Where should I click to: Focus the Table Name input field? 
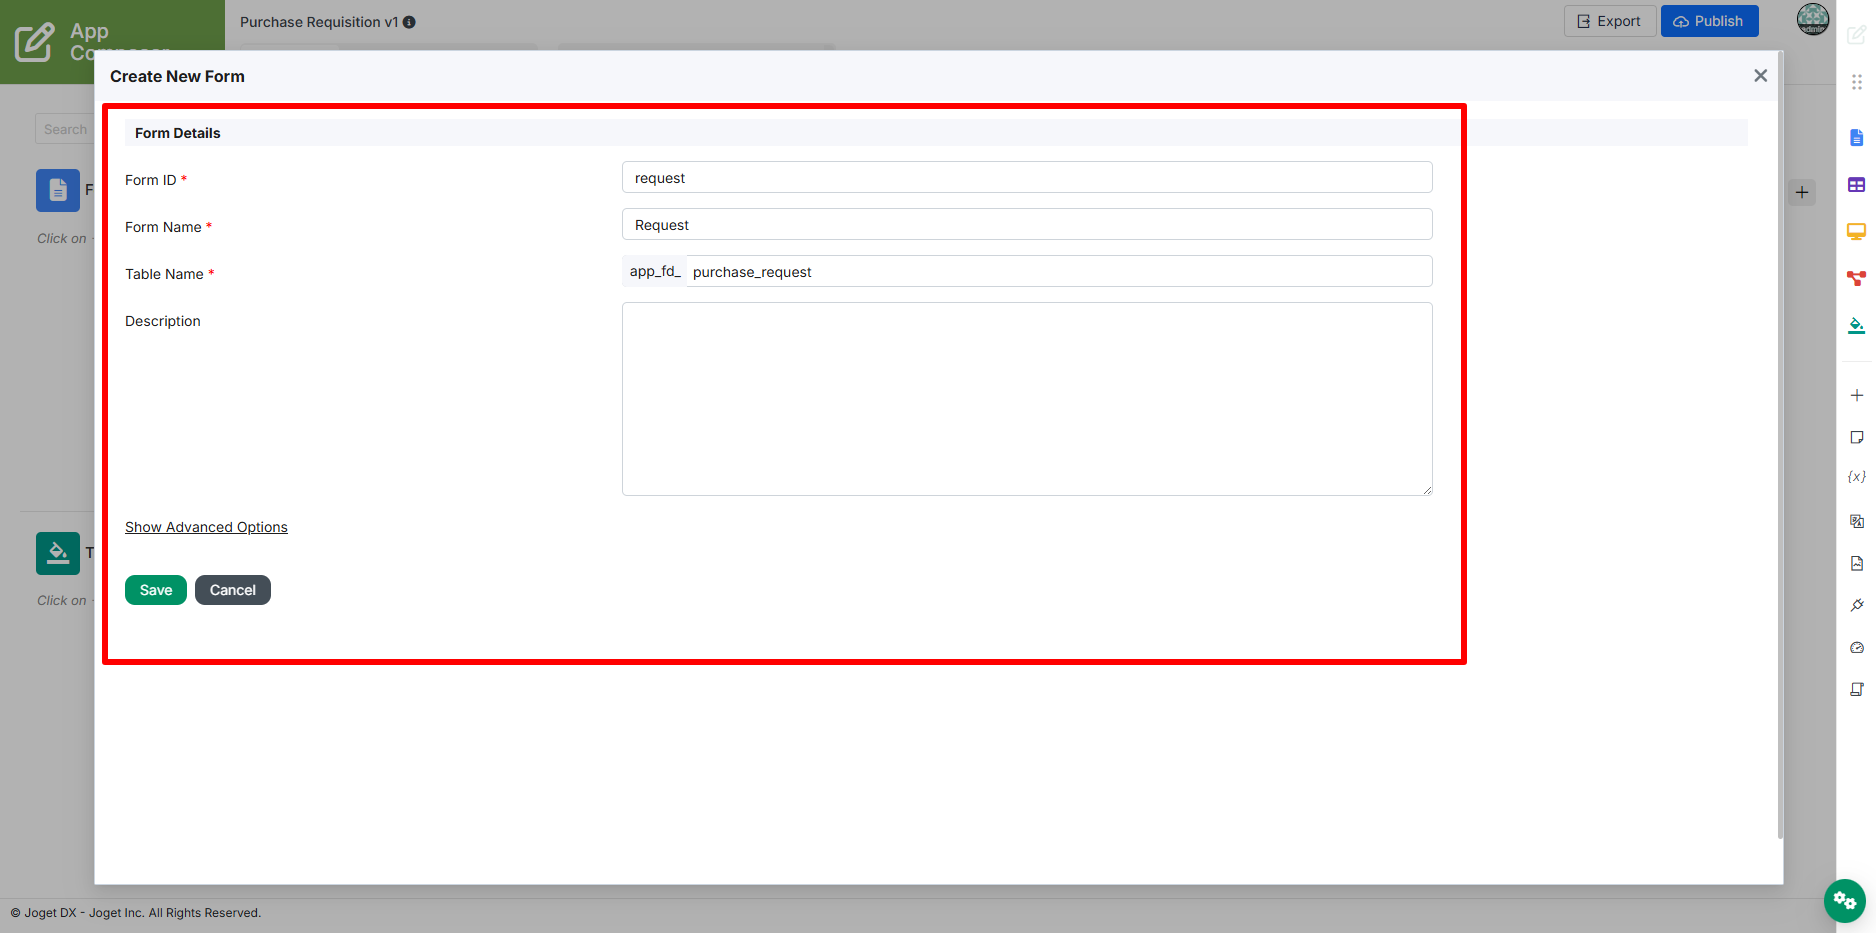[1058, 271]
